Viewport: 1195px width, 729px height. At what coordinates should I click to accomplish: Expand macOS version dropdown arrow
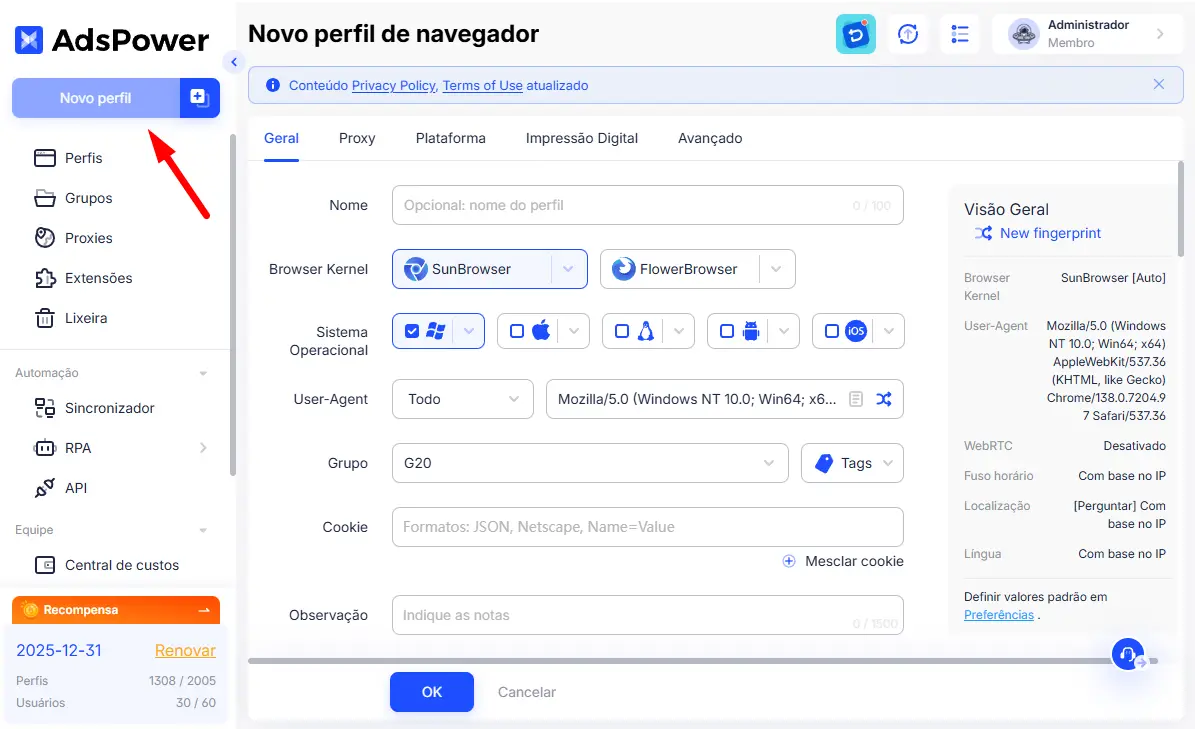[x=574, y=331]
